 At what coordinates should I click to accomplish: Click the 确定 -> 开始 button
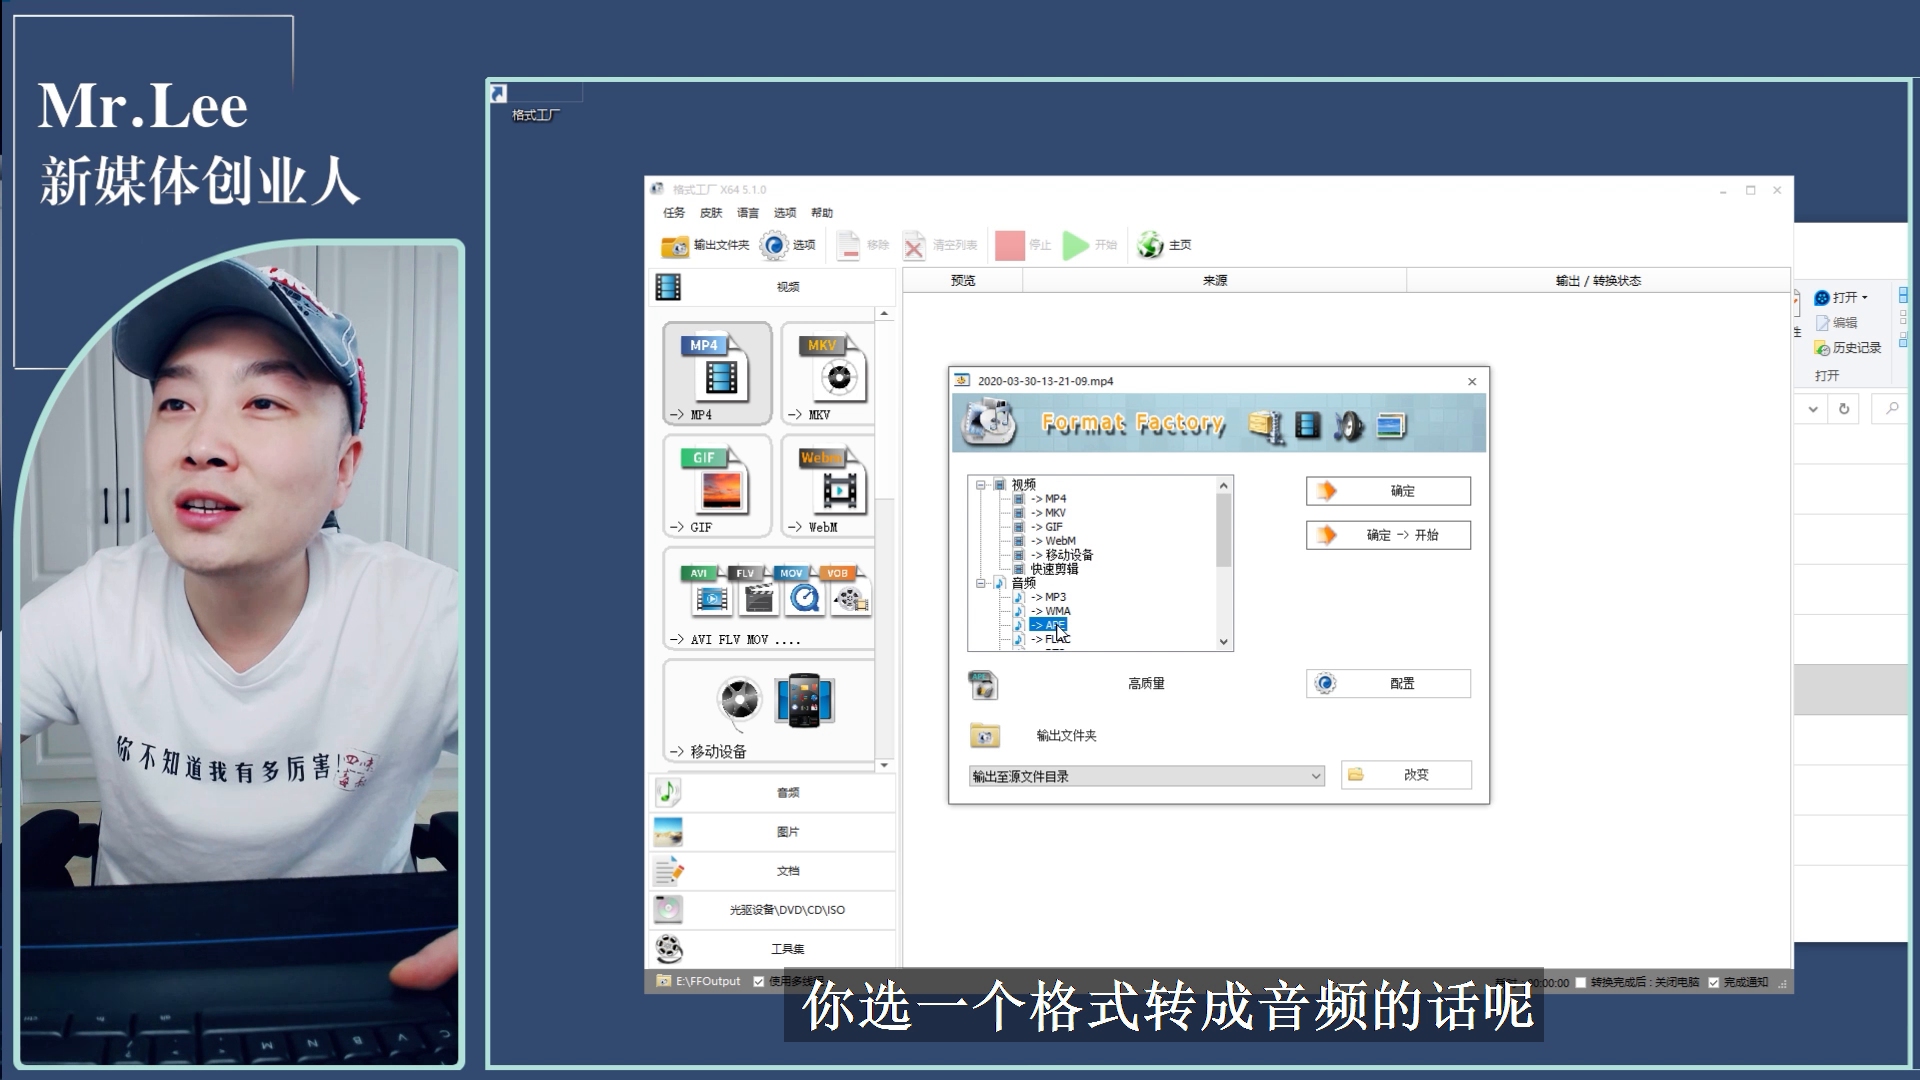pos(1388,535)
